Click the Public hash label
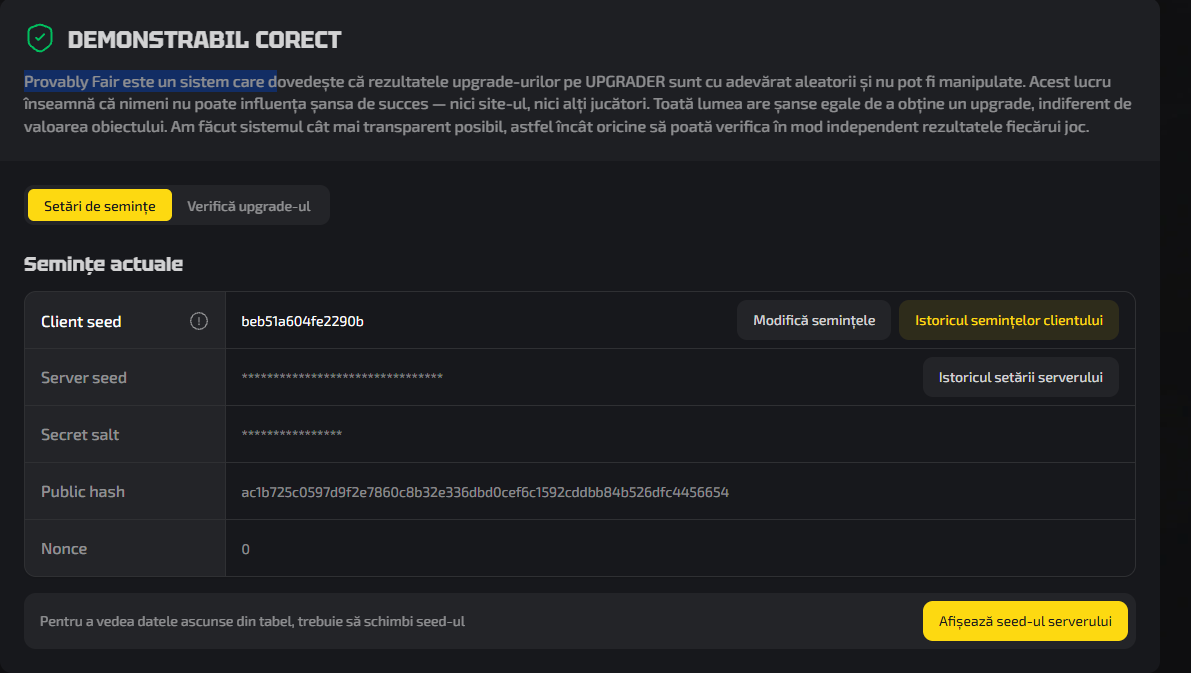The width and height of the screenshot is (1191, 673). pyautogui.click(x=83, y=491)
